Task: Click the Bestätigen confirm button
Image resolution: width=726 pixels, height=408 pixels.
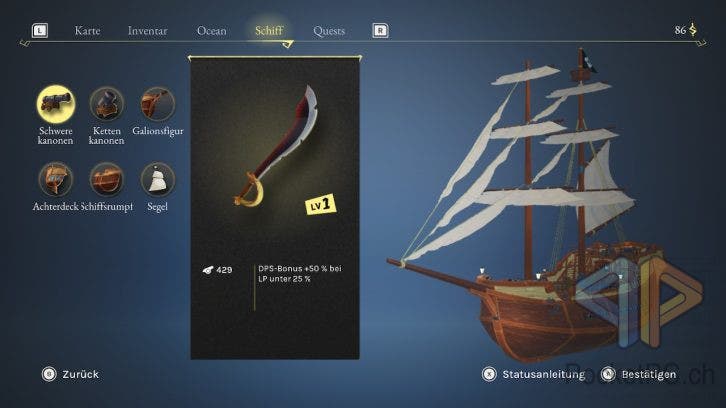Action: tap(638, 374)
